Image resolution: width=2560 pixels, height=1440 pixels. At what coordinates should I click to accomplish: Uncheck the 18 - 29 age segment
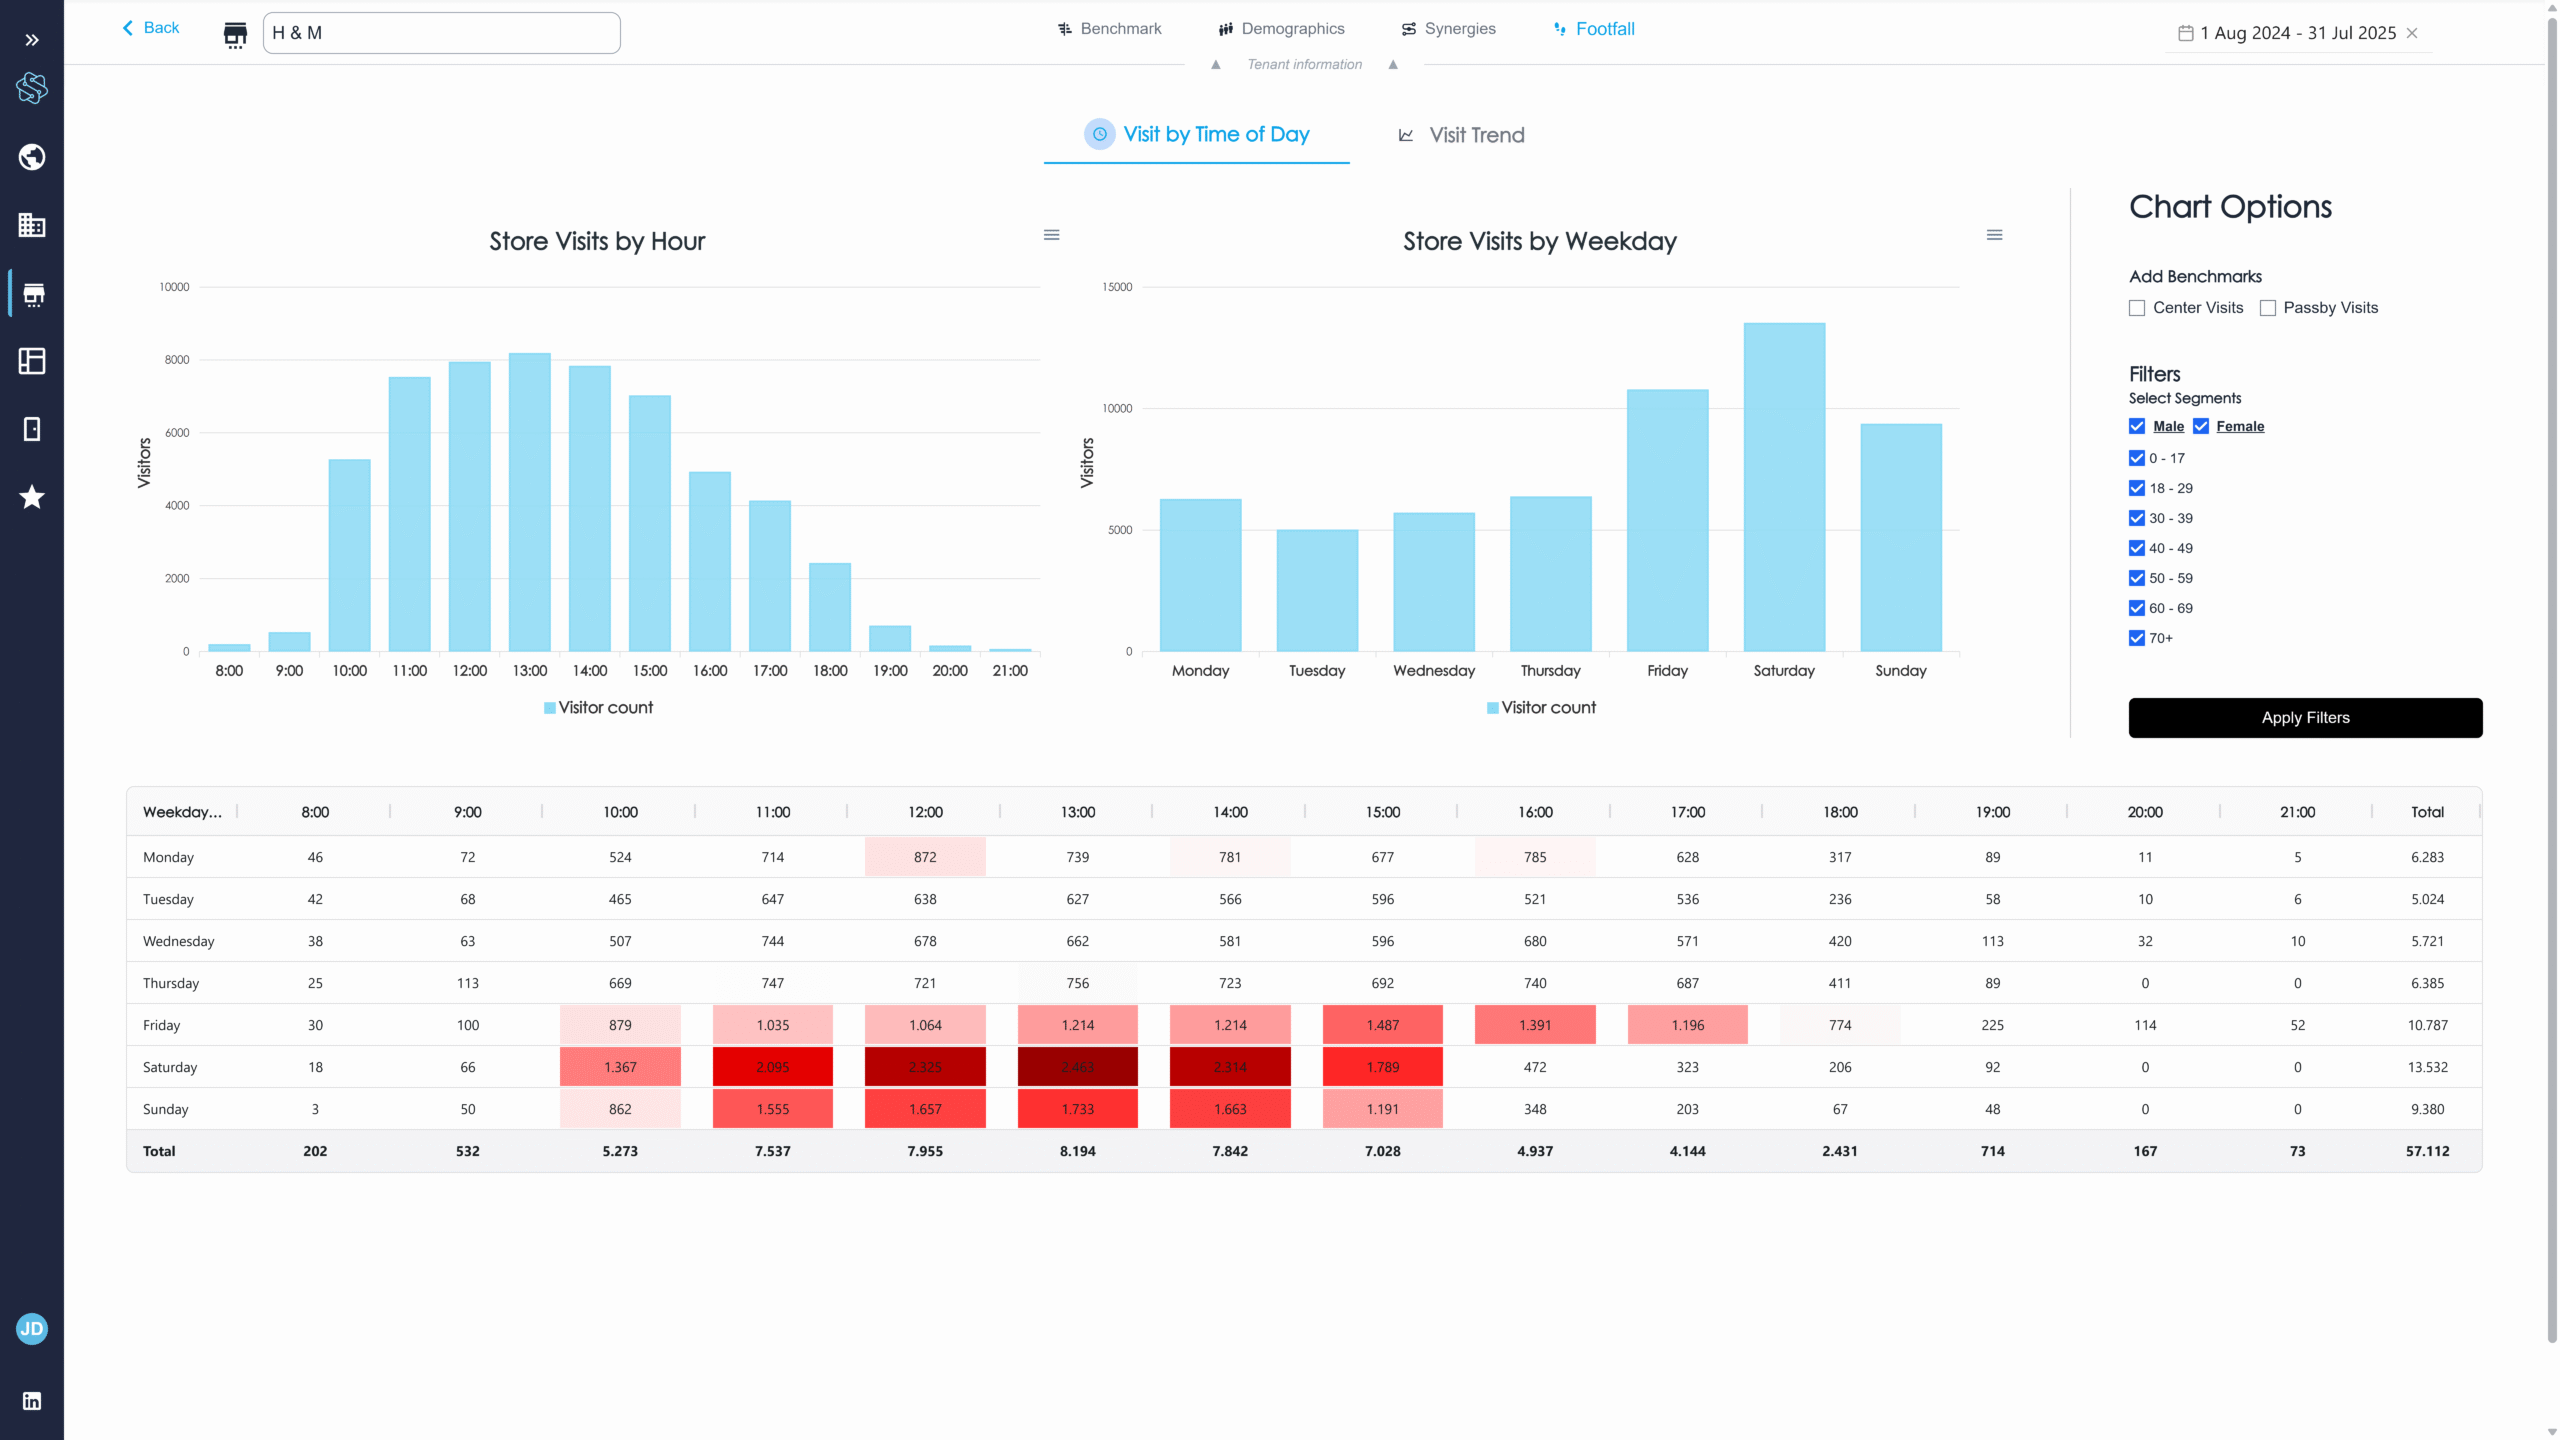pos(2137,488)
